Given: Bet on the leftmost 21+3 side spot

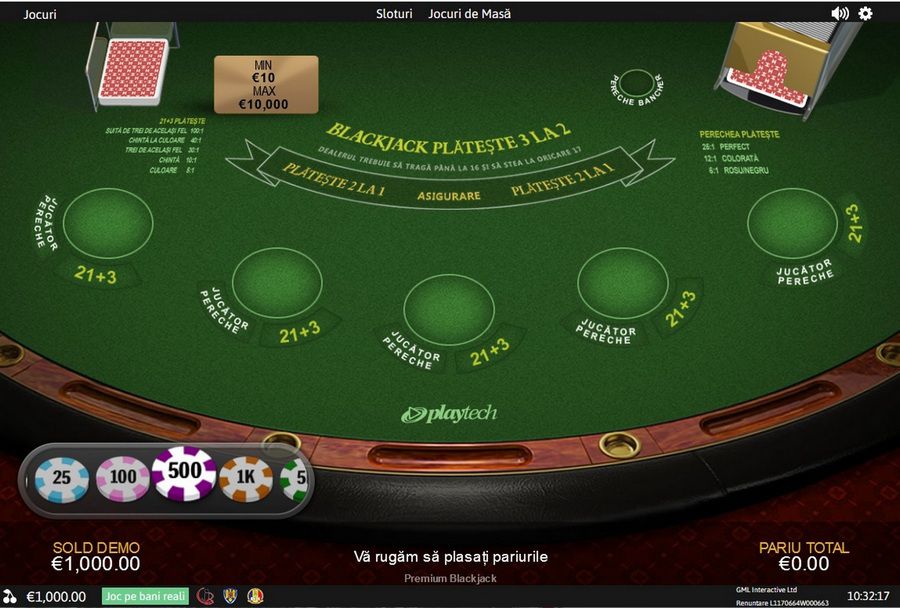Looking at the screenshot, I should tap(95, 275).
